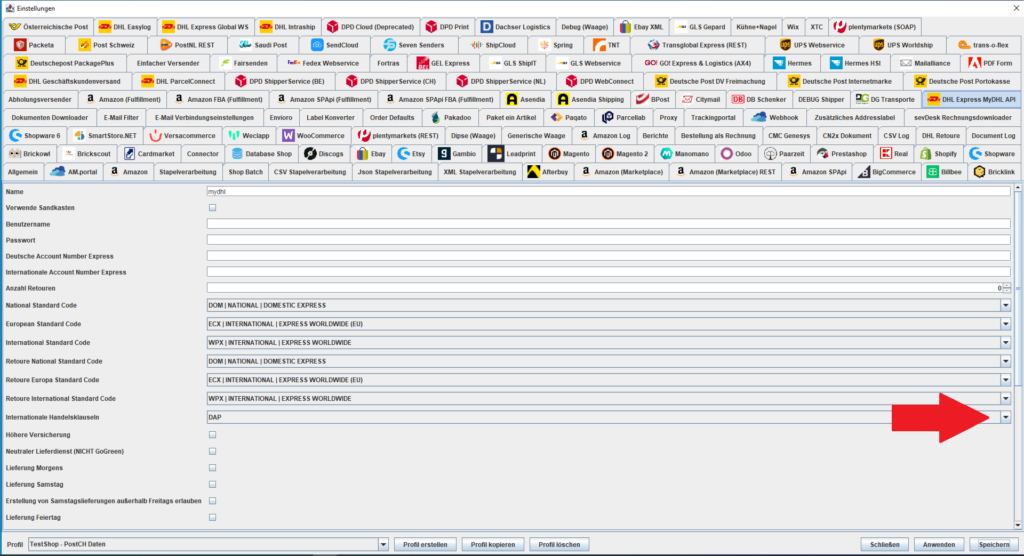
Task: Switch to the Abholungsversender tab
Action: tap(40, 99)
